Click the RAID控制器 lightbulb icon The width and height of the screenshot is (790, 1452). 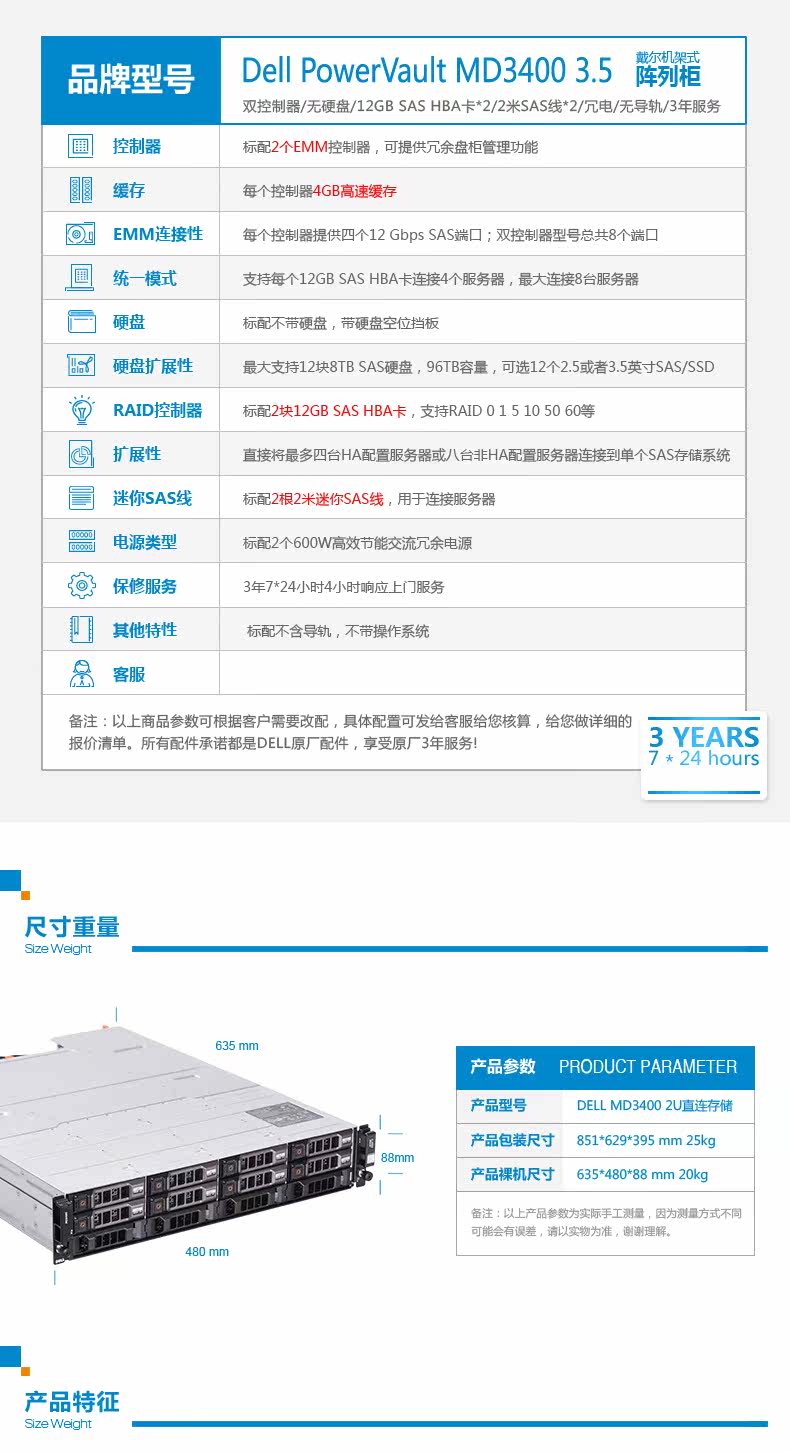pyautogui.click(x=81, y=410)
